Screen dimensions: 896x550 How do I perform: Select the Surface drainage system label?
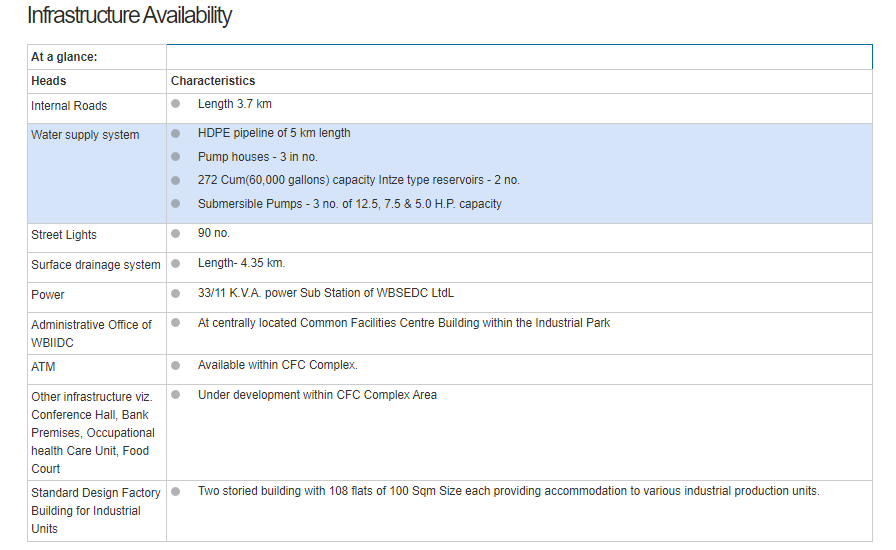tap(95, 265)
